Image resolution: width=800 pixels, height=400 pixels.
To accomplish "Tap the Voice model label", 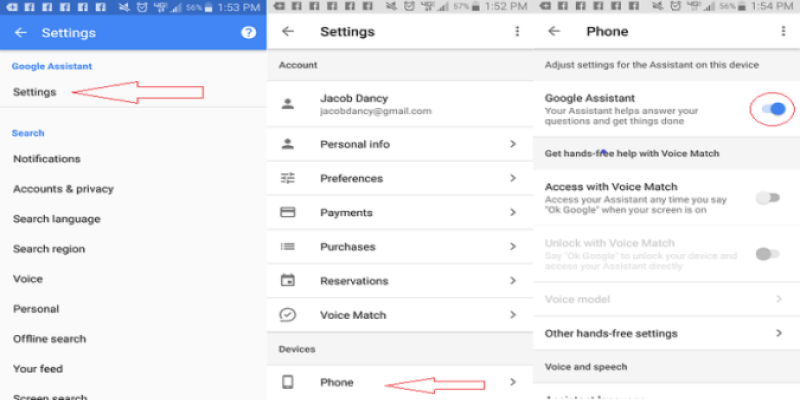I will pyautogui.click(x=577, y=299).
